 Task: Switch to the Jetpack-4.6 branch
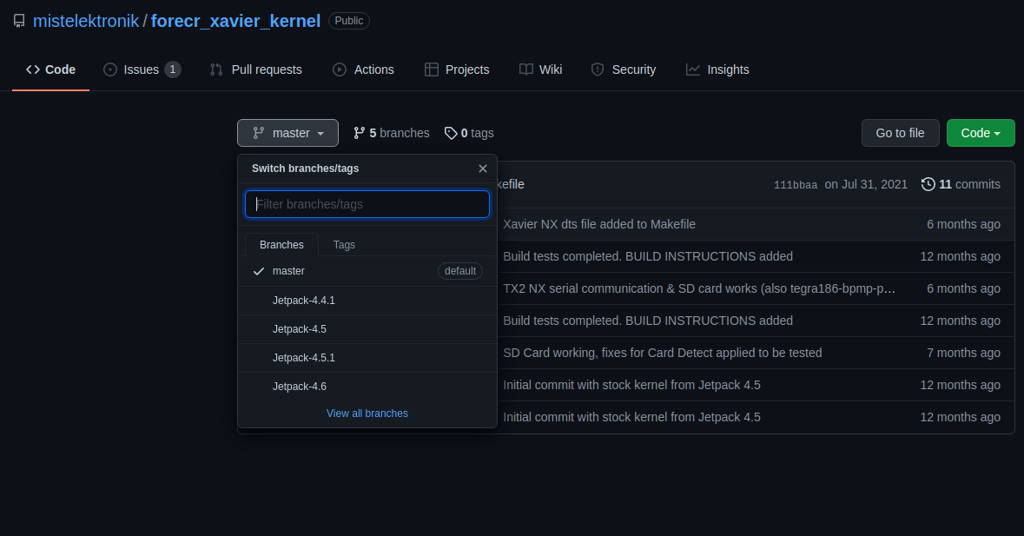pos(367,386)
